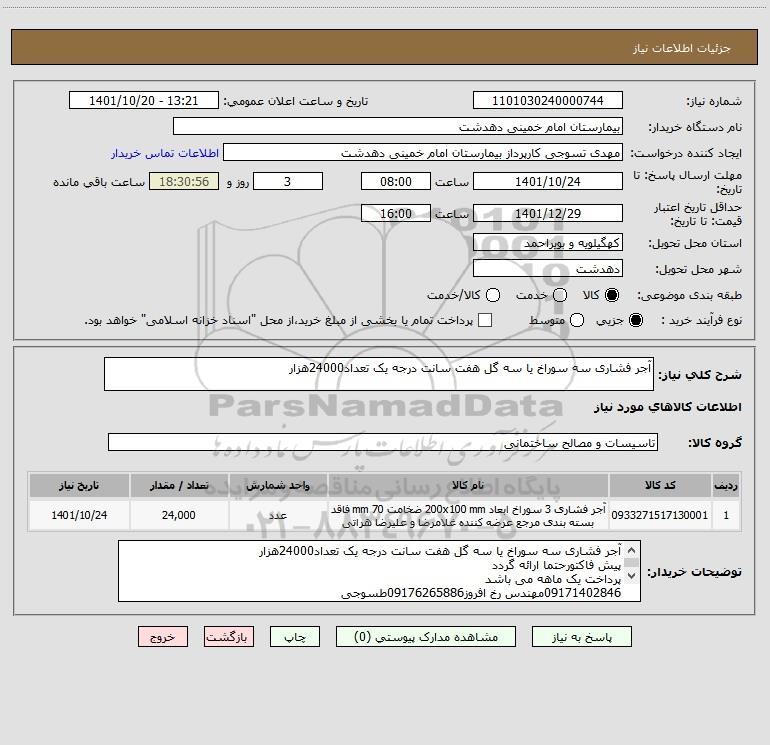Click the delivery city field دهدشت
Image resolution: width=770 pixels, height=745 pixels.
click(x=548, y=269)
